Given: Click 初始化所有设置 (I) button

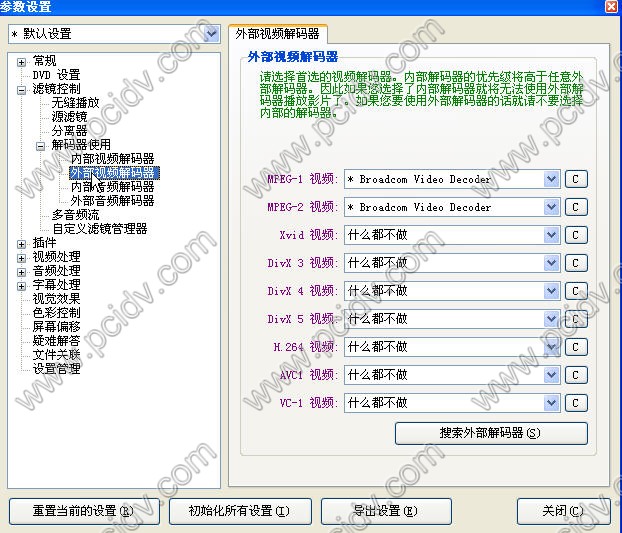Looking at the screenshot, I should click(x=240, y=511).
